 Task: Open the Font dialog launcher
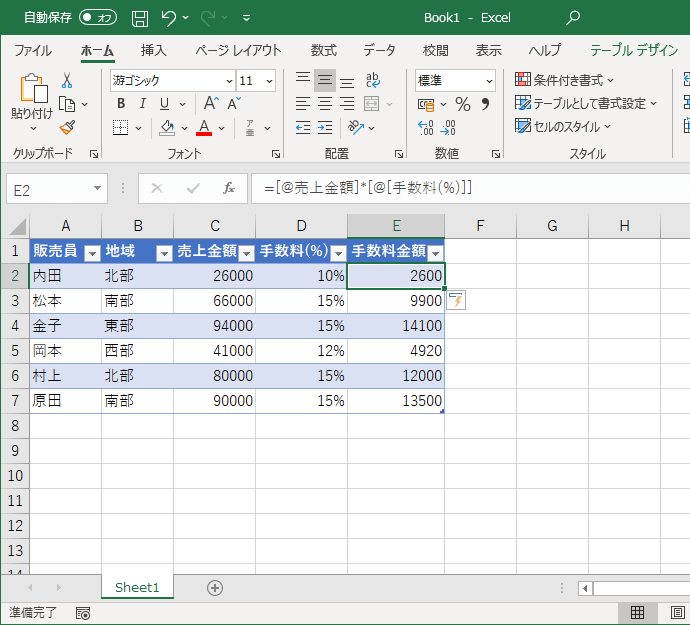(x=276, y=154)
